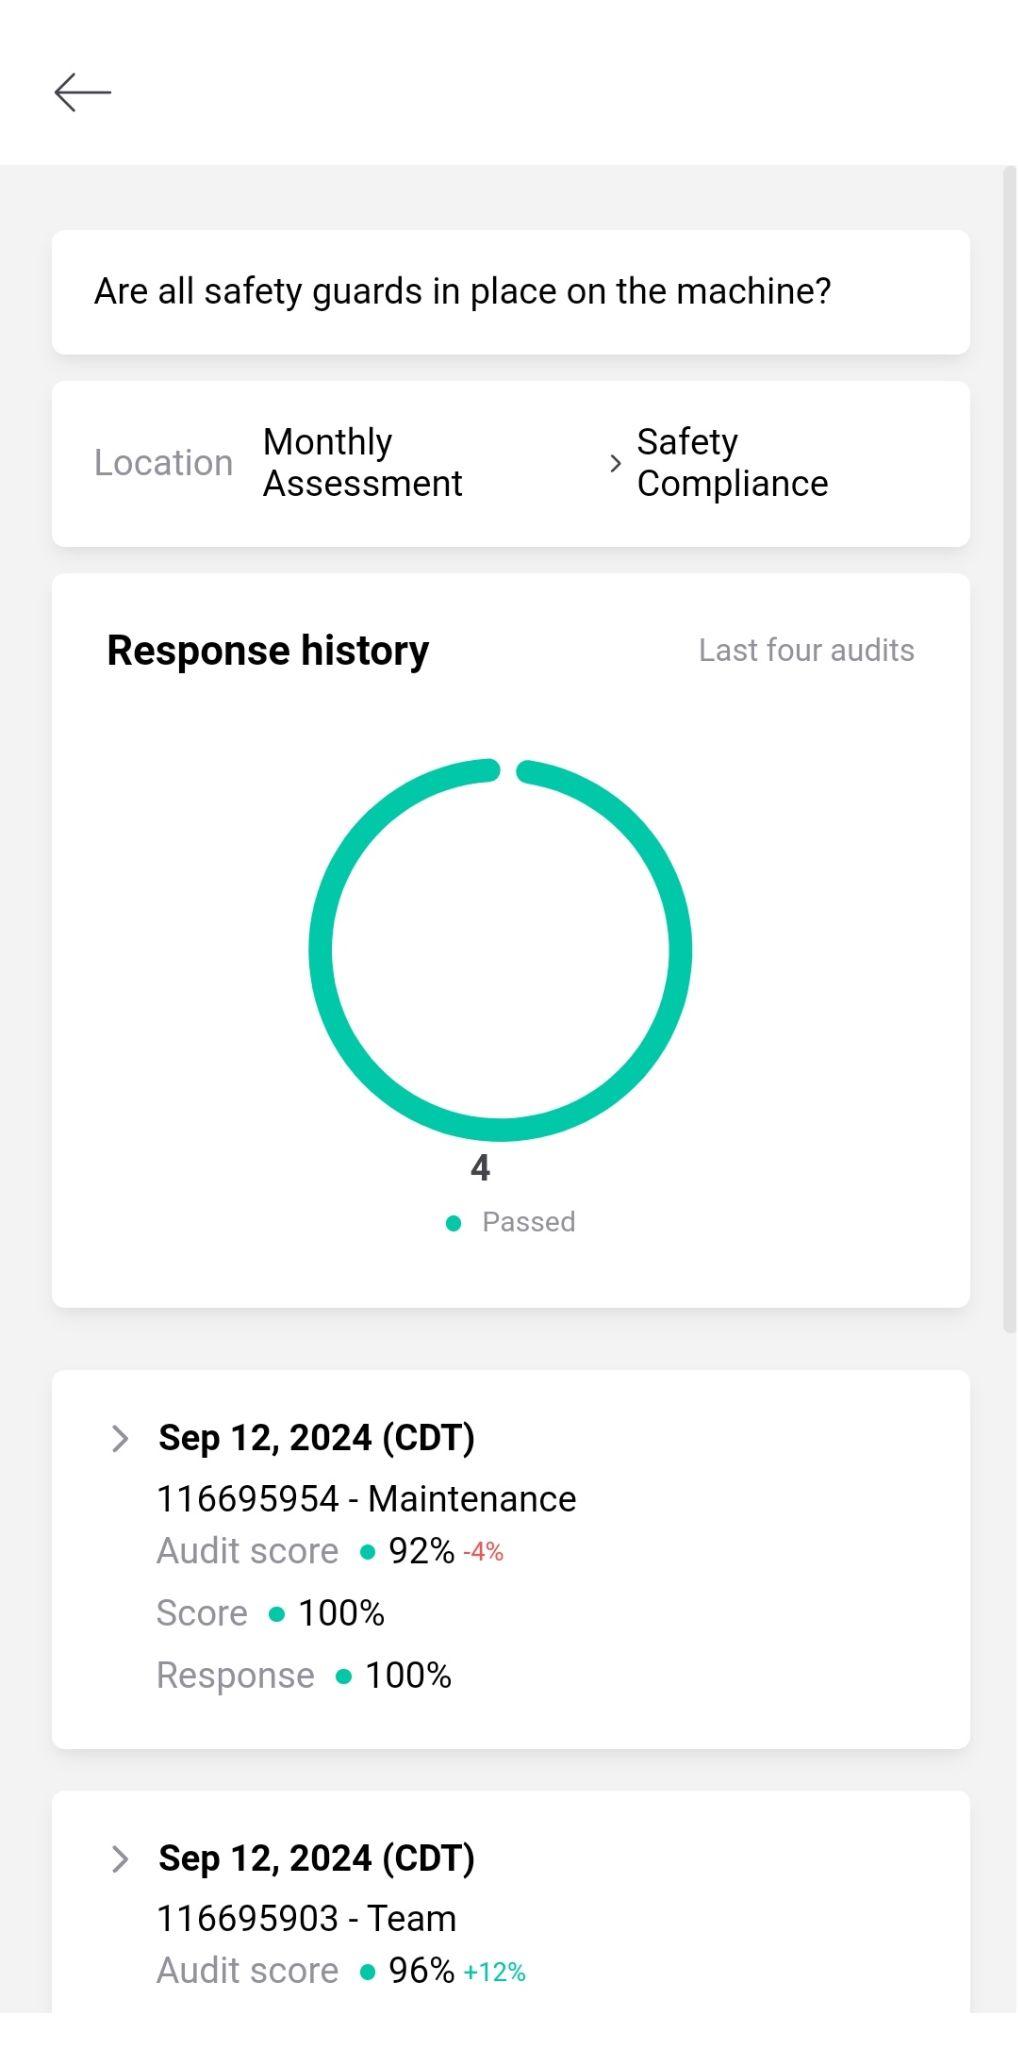Open the Sep 12 Team audit heading
1018x2048 pixels.
point(316,1858)
